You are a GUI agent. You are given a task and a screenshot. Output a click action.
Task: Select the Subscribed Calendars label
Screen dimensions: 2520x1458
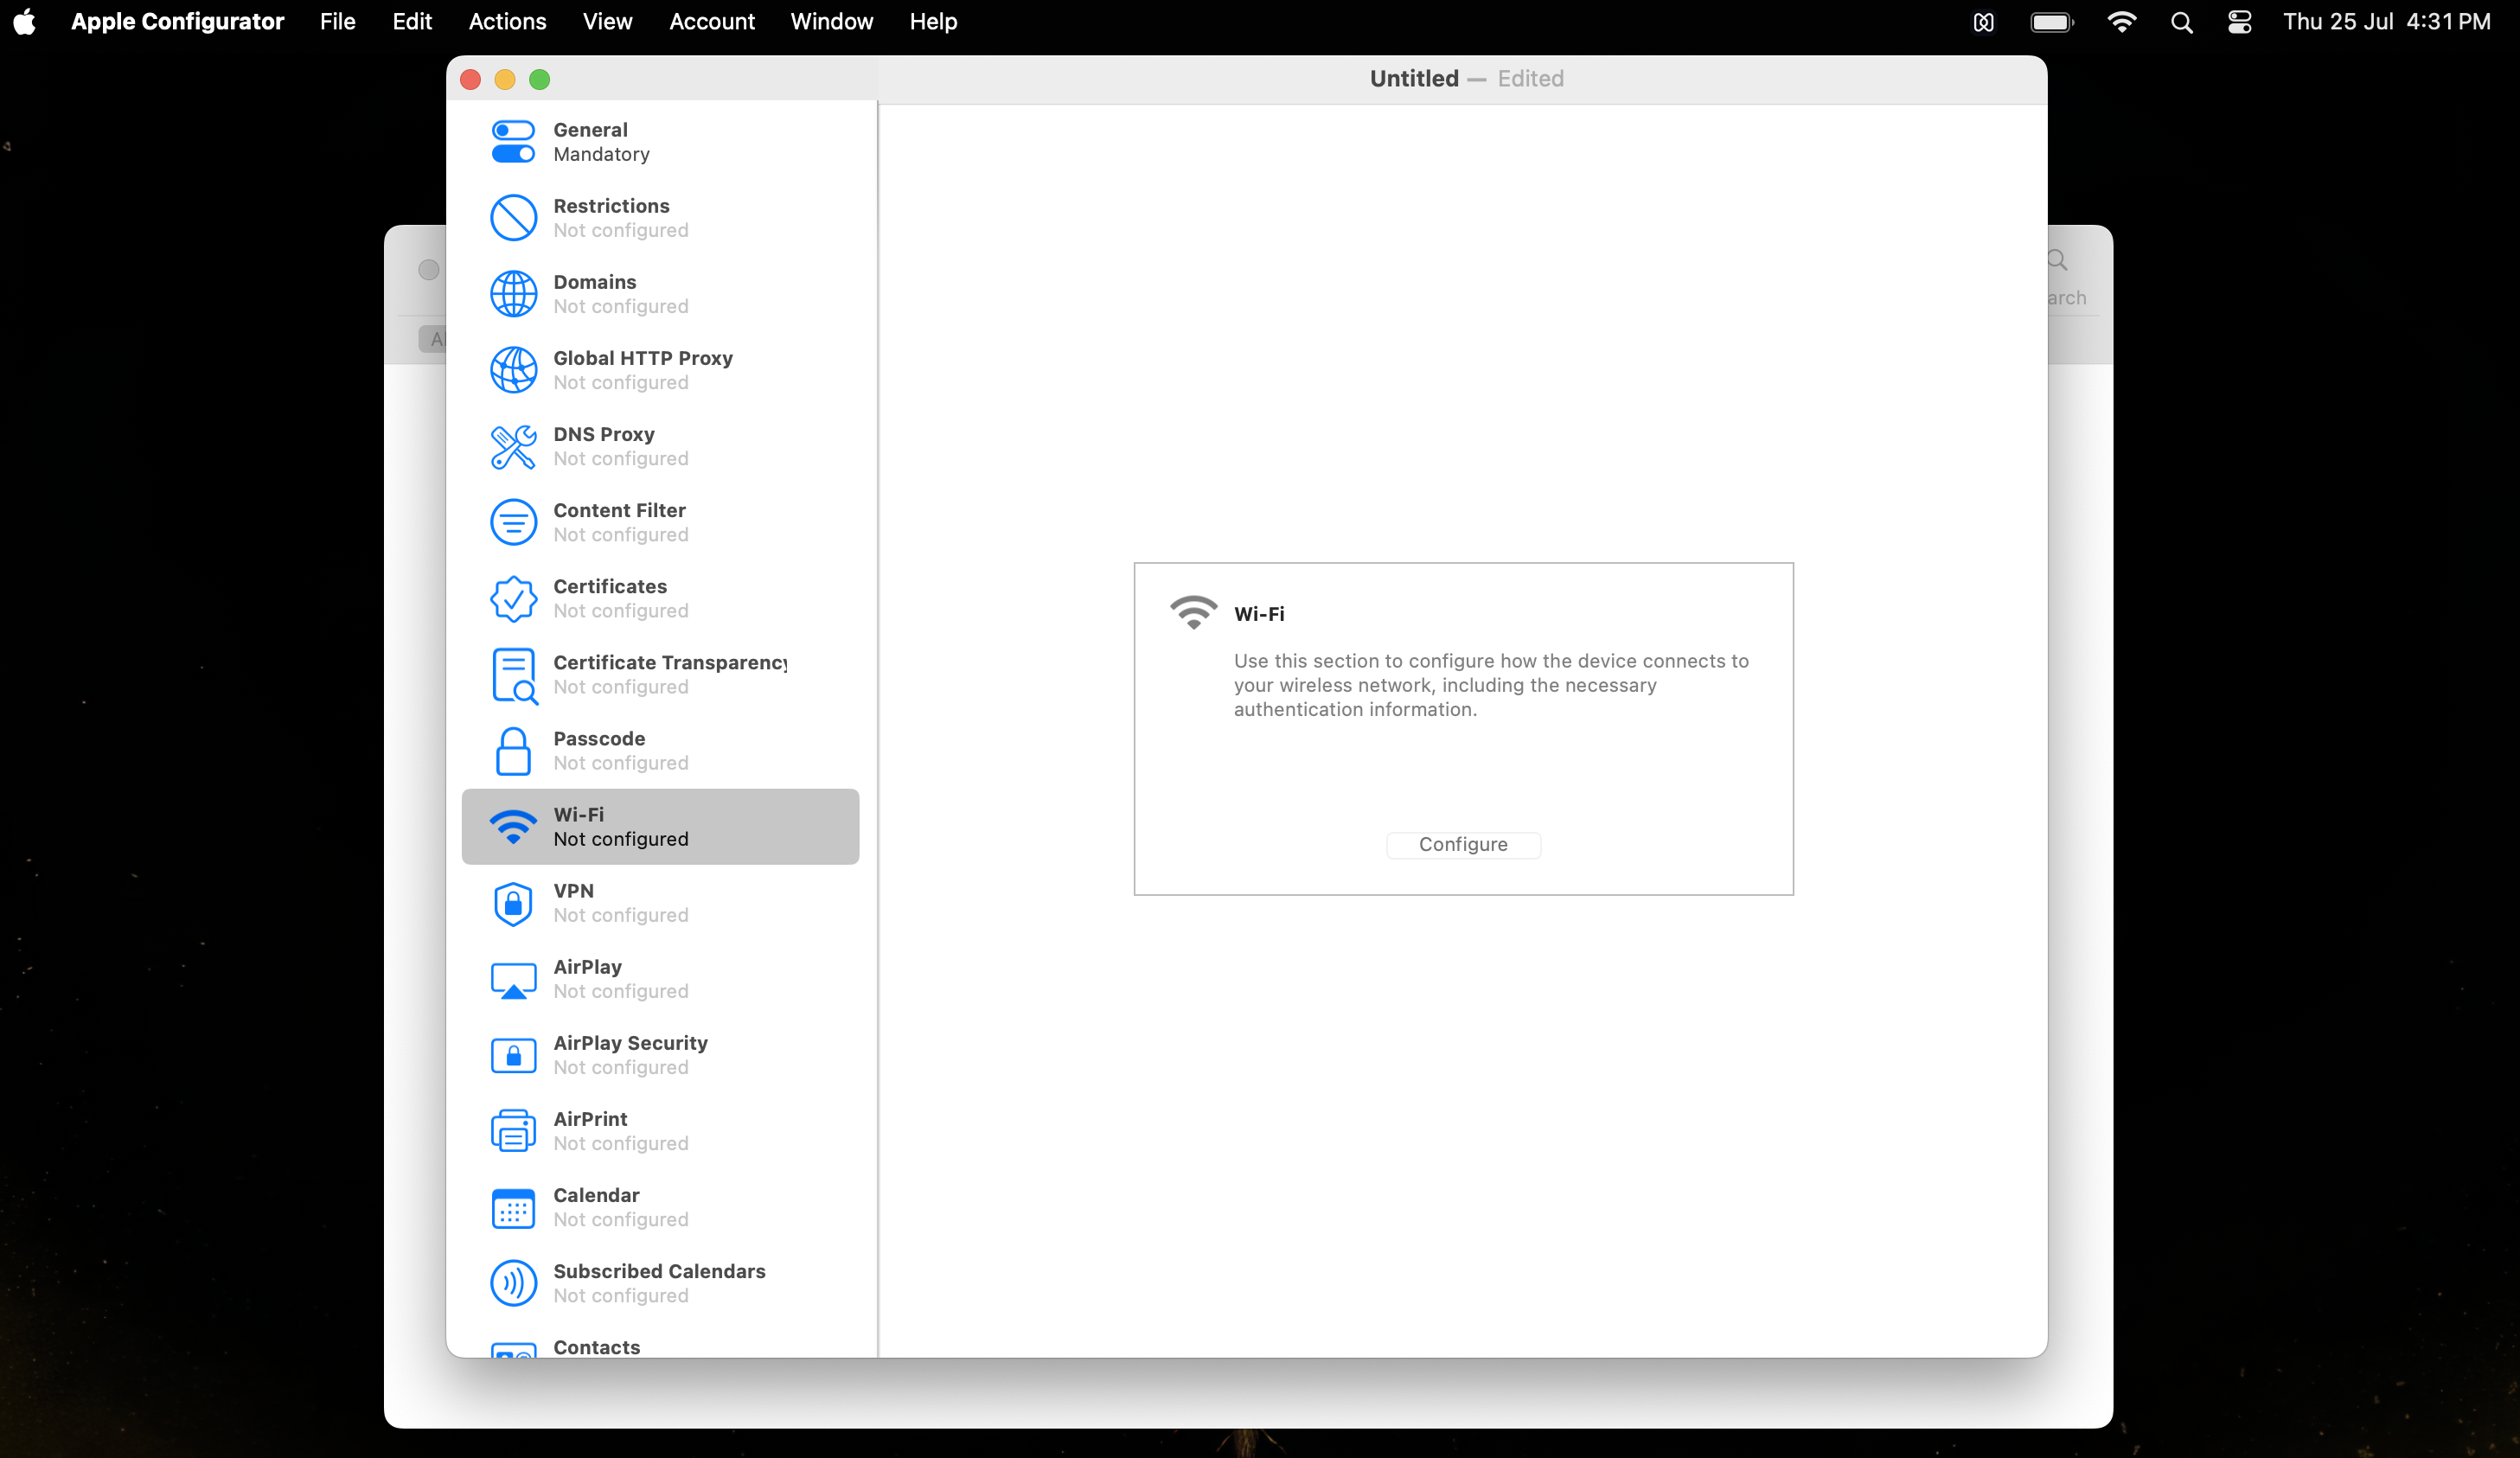point(659,1271)
